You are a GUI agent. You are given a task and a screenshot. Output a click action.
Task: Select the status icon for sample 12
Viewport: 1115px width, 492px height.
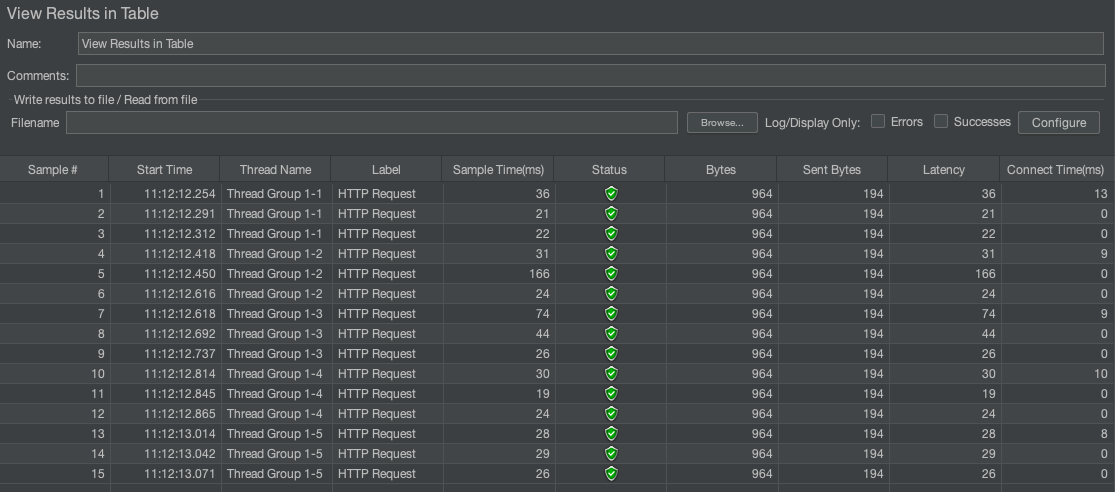(611, 414)
